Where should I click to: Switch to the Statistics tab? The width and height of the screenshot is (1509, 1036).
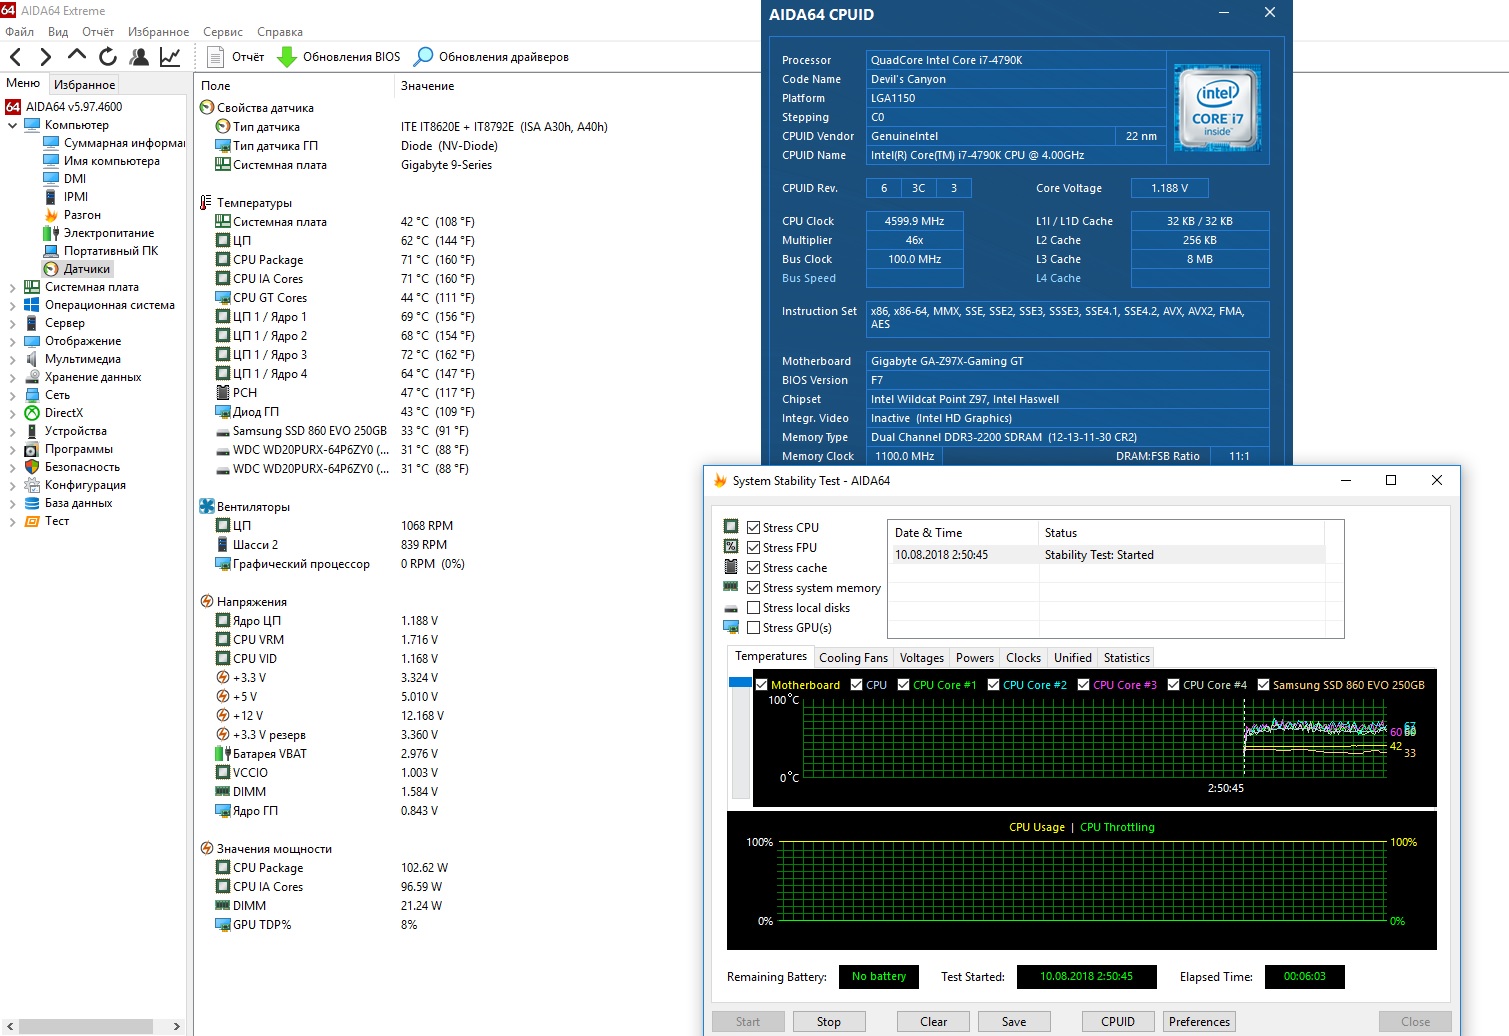[x=1126, y=658]
